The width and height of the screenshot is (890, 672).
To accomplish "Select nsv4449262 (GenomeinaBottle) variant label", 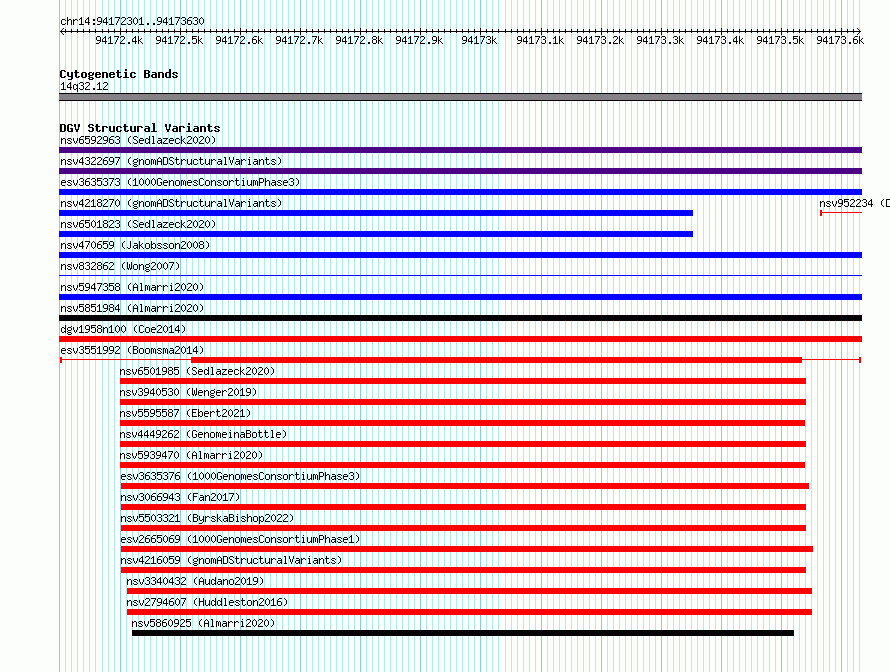I will coord(203,434).
